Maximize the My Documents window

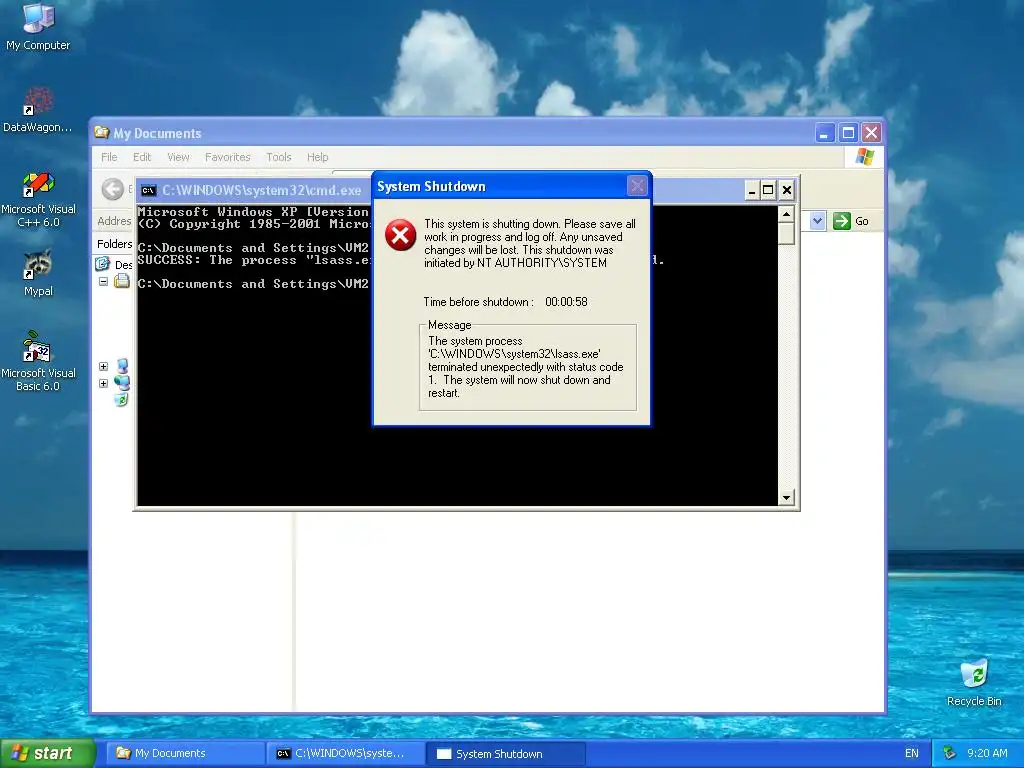(848, 133)
